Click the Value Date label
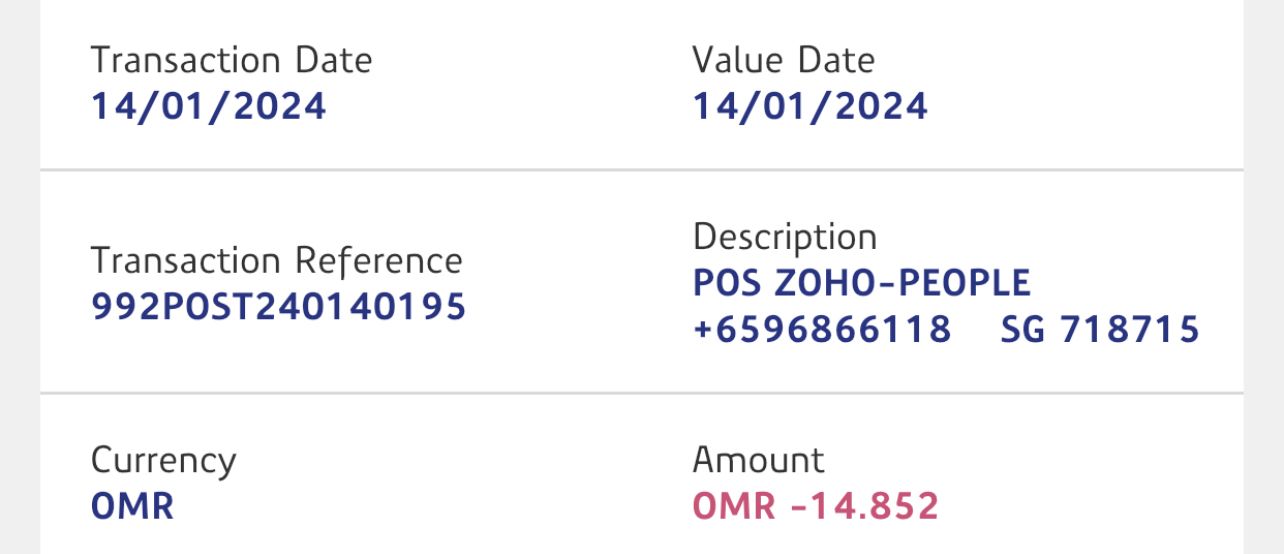 click(783, 61)
